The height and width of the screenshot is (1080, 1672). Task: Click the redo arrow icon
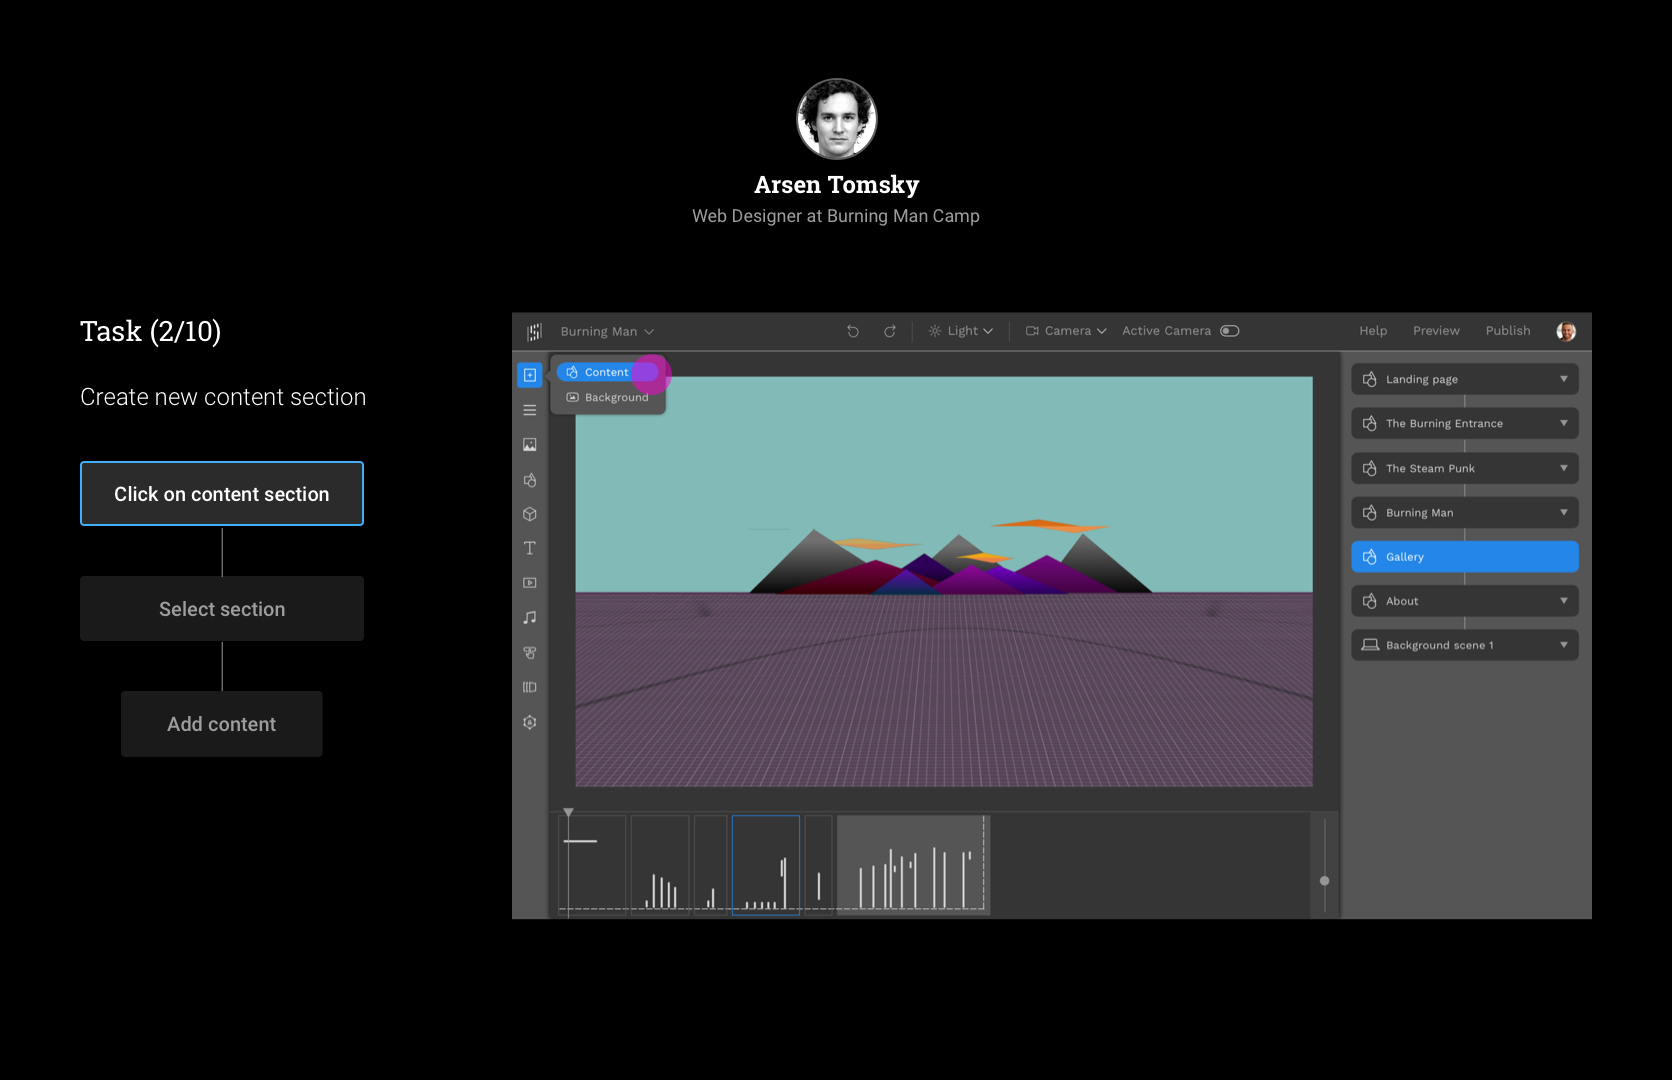click(889, 332)
